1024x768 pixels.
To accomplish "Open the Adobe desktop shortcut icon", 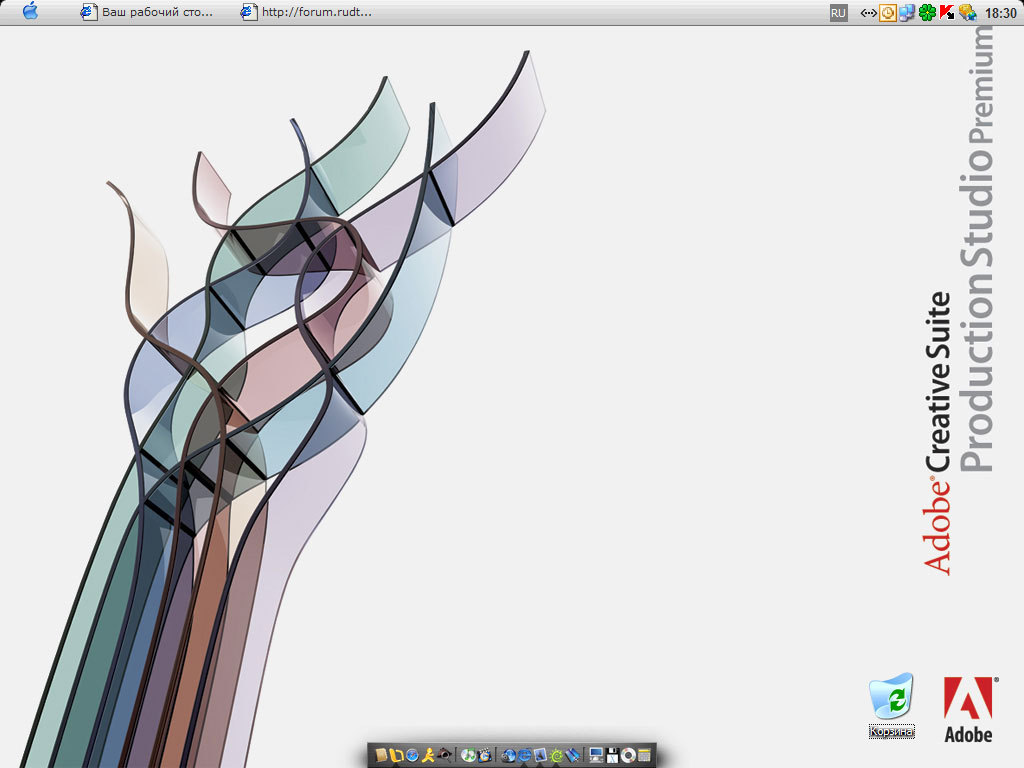I will [968, 710].
